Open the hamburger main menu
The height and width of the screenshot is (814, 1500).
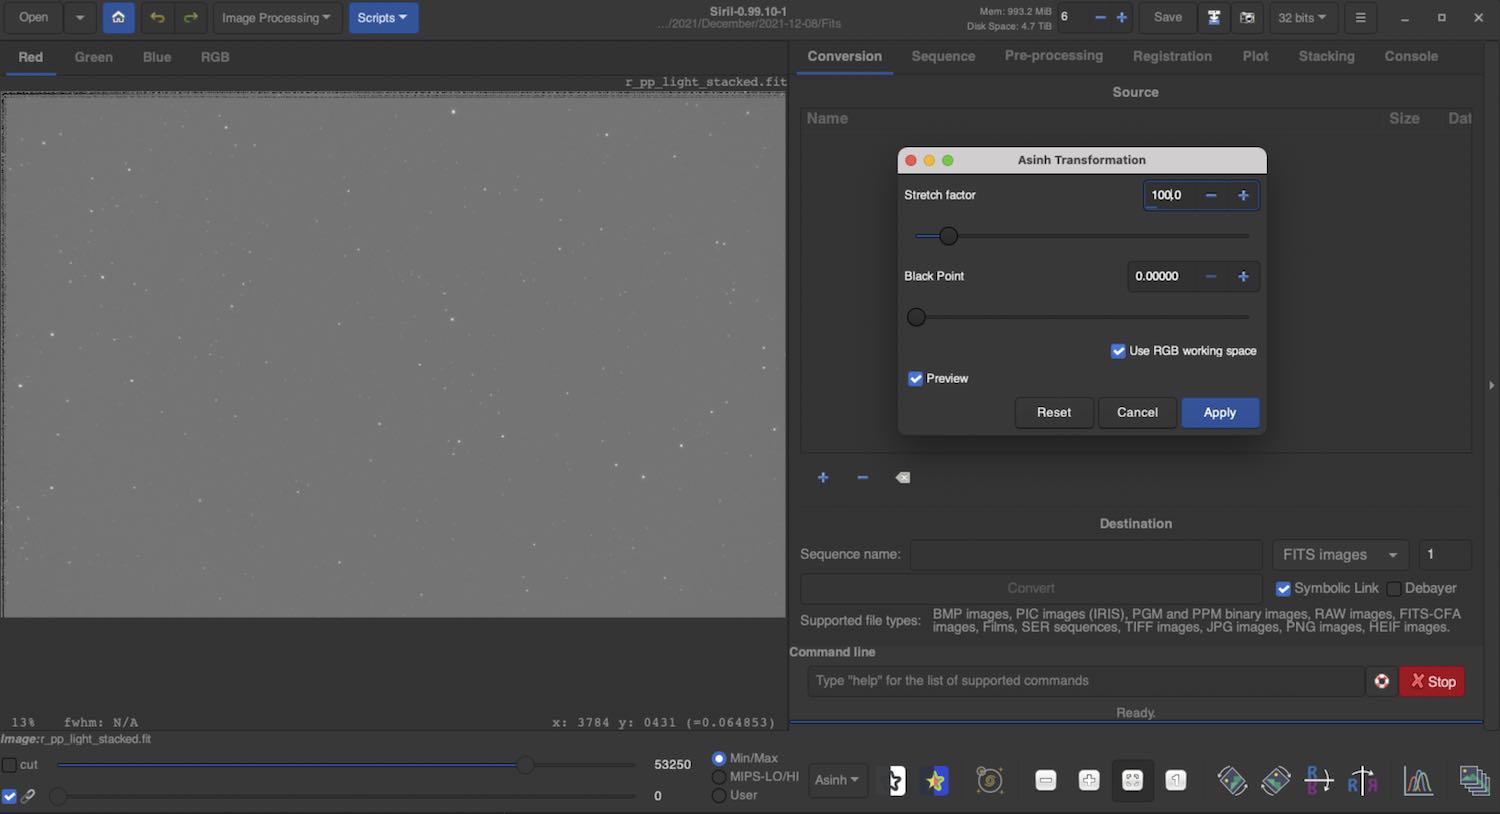click(1360, 18)
